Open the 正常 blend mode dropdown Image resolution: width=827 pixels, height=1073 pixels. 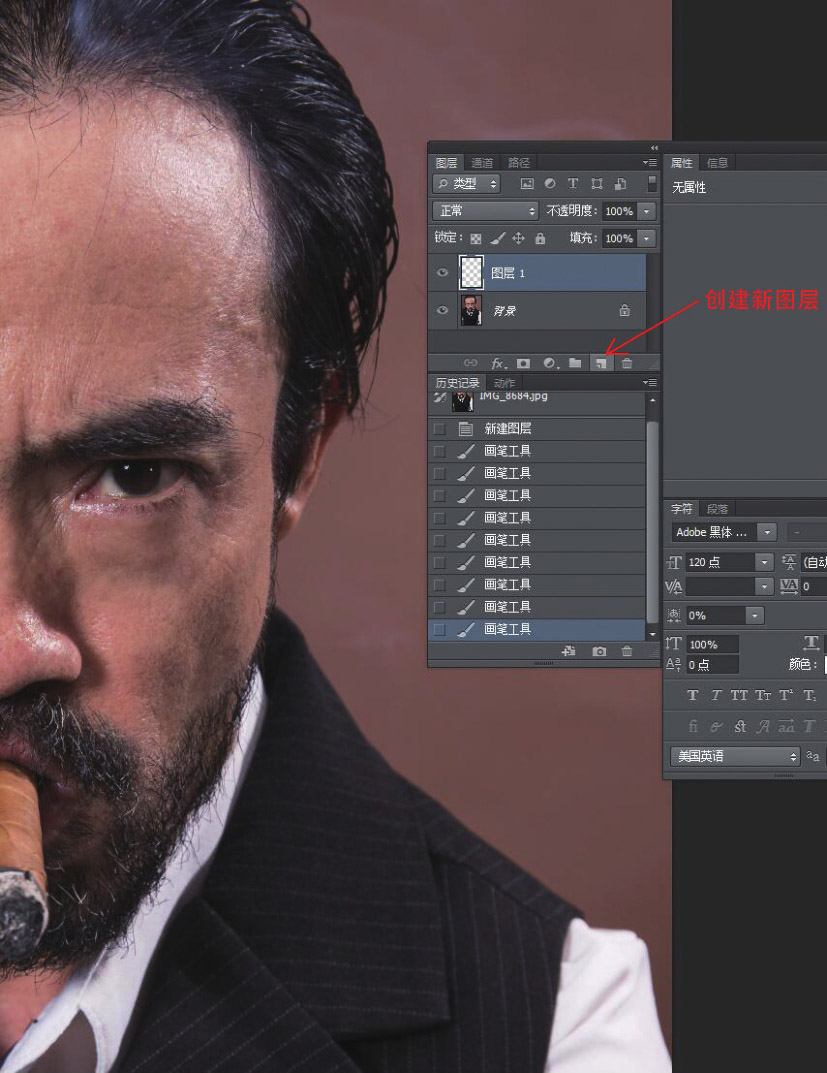486,211
